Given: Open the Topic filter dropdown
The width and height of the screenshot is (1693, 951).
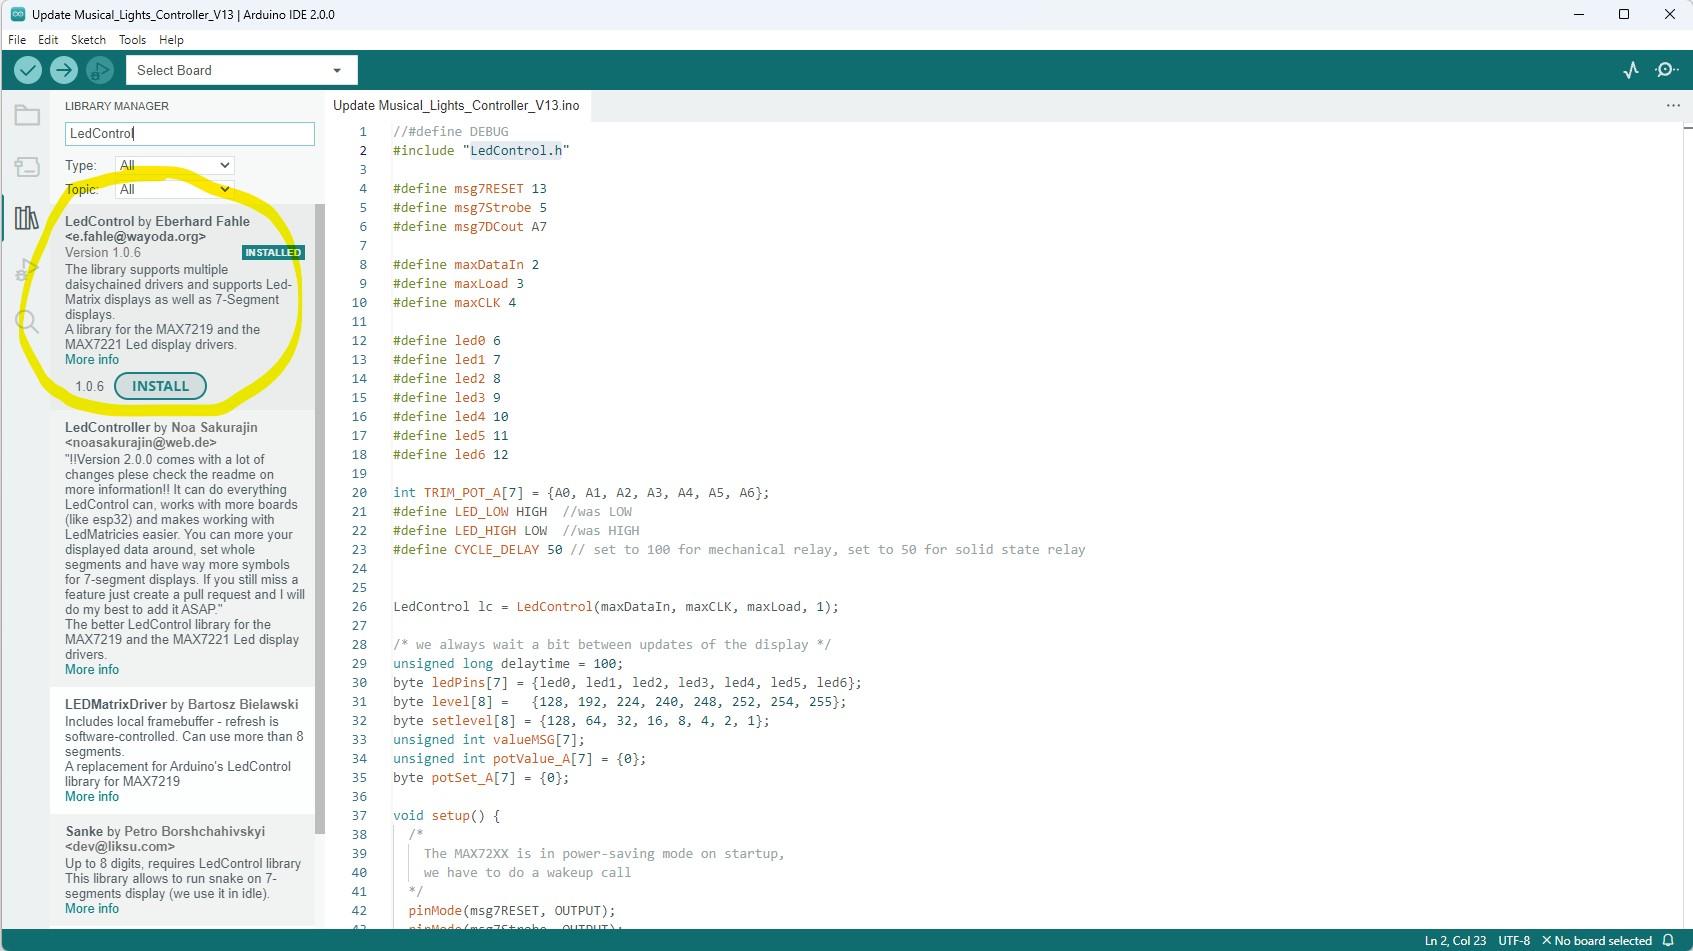Looking at the screenshot, I should click(174, 189).
